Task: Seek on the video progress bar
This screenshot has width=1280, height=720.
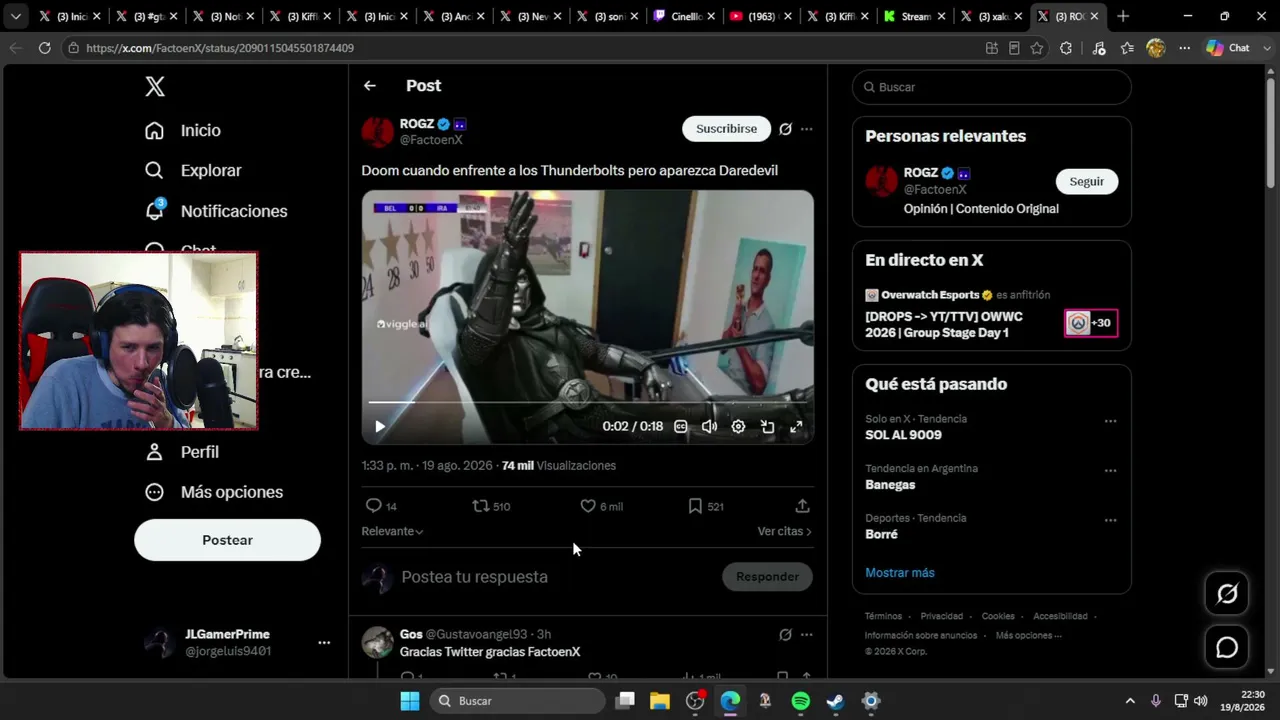Action: 588,402
